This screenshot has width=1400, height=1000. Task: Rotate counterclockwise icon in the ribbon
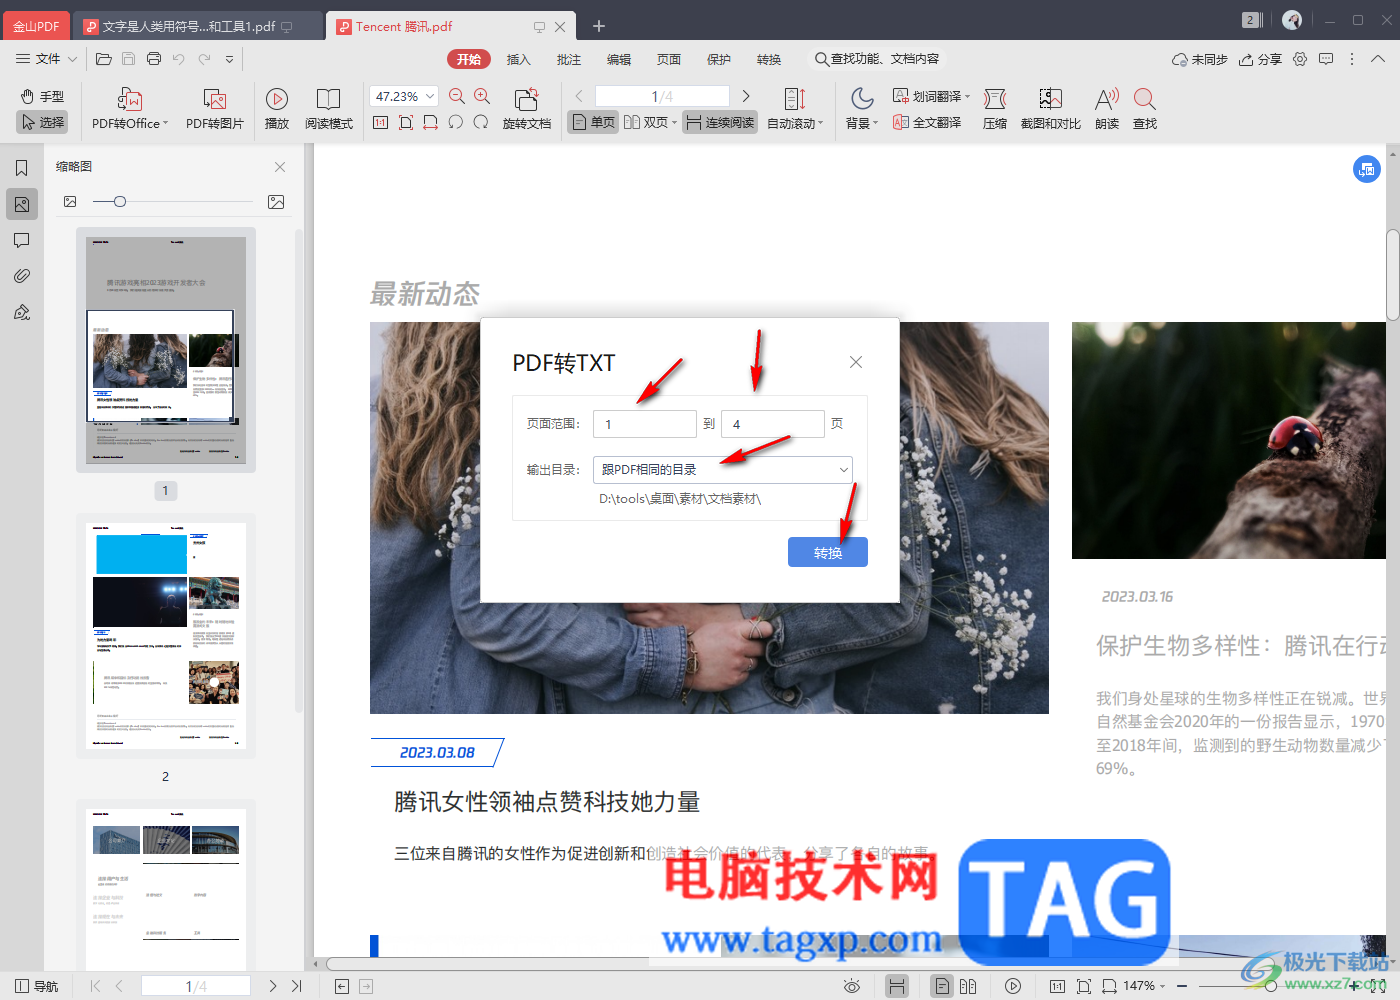456,122
